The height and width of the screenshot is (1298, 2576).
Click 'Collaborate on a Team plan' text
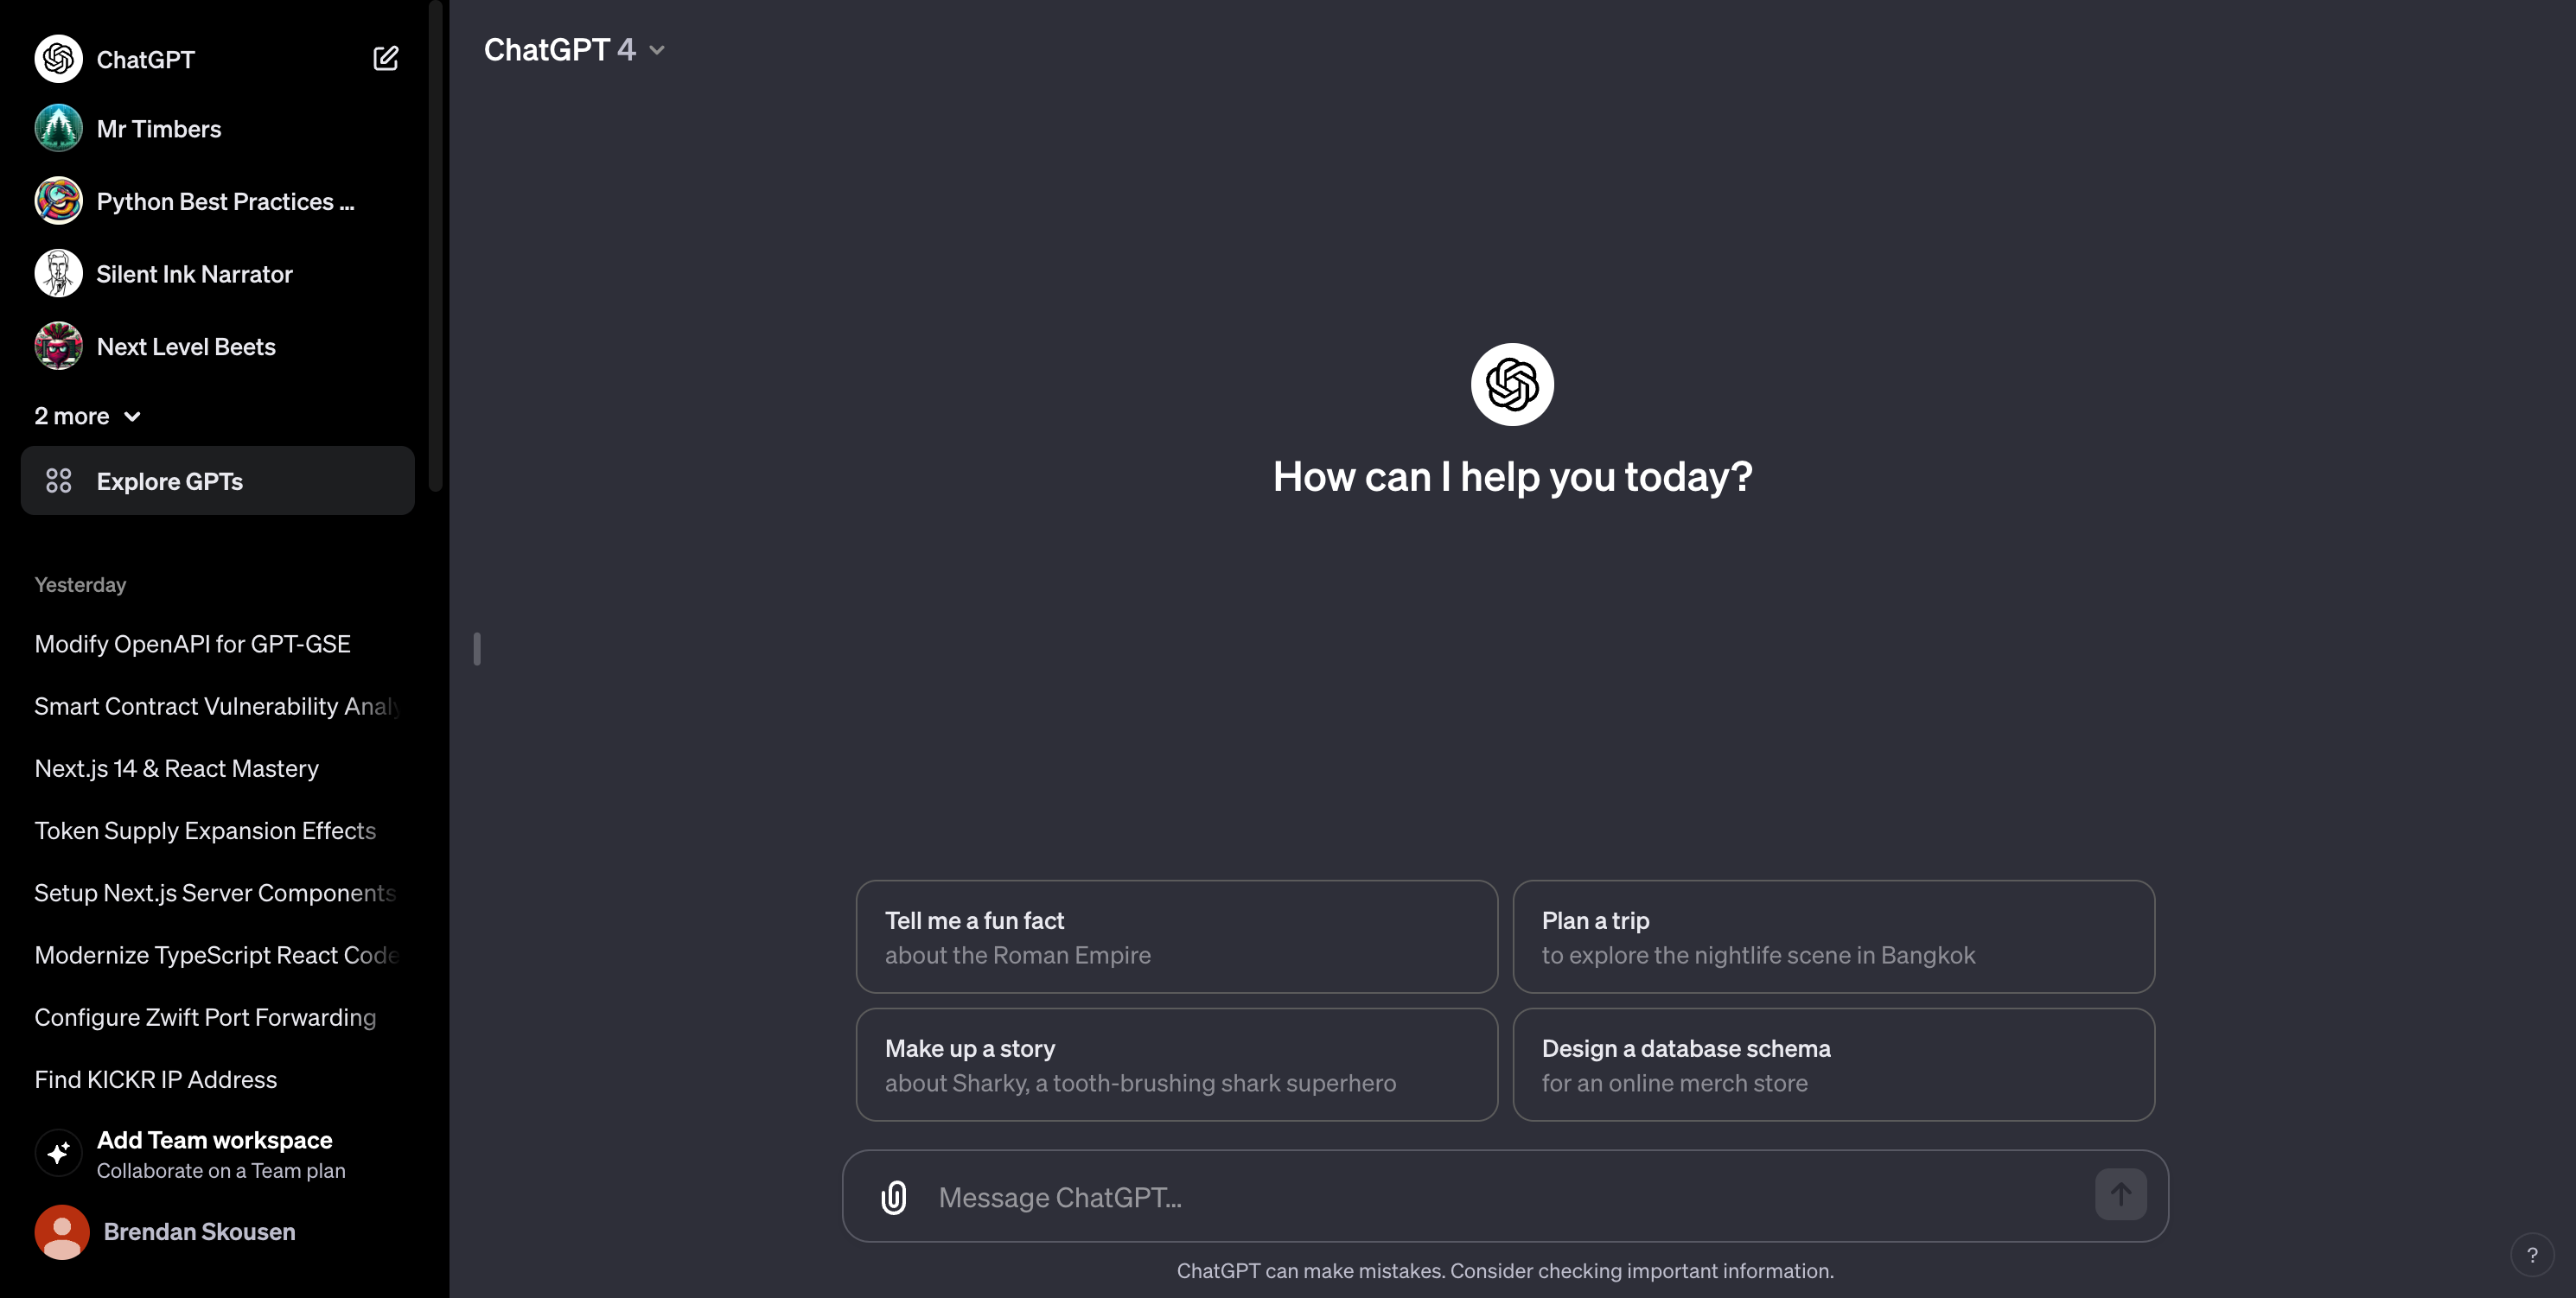coord(221,1170)
